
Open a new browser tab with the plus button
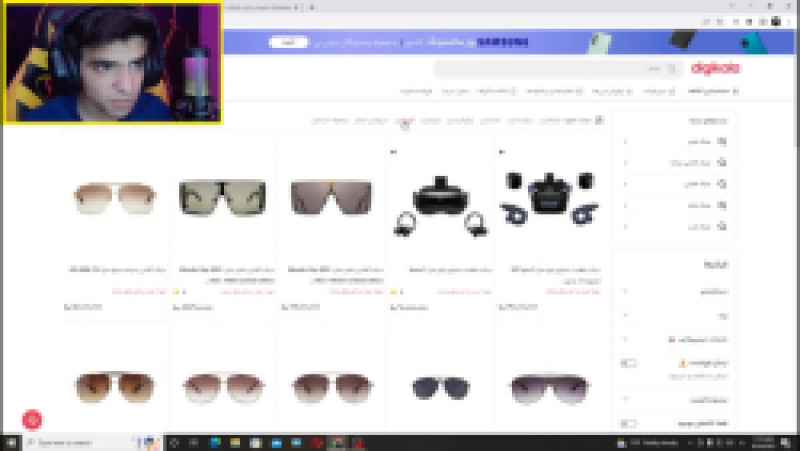[x=312, y=7]
